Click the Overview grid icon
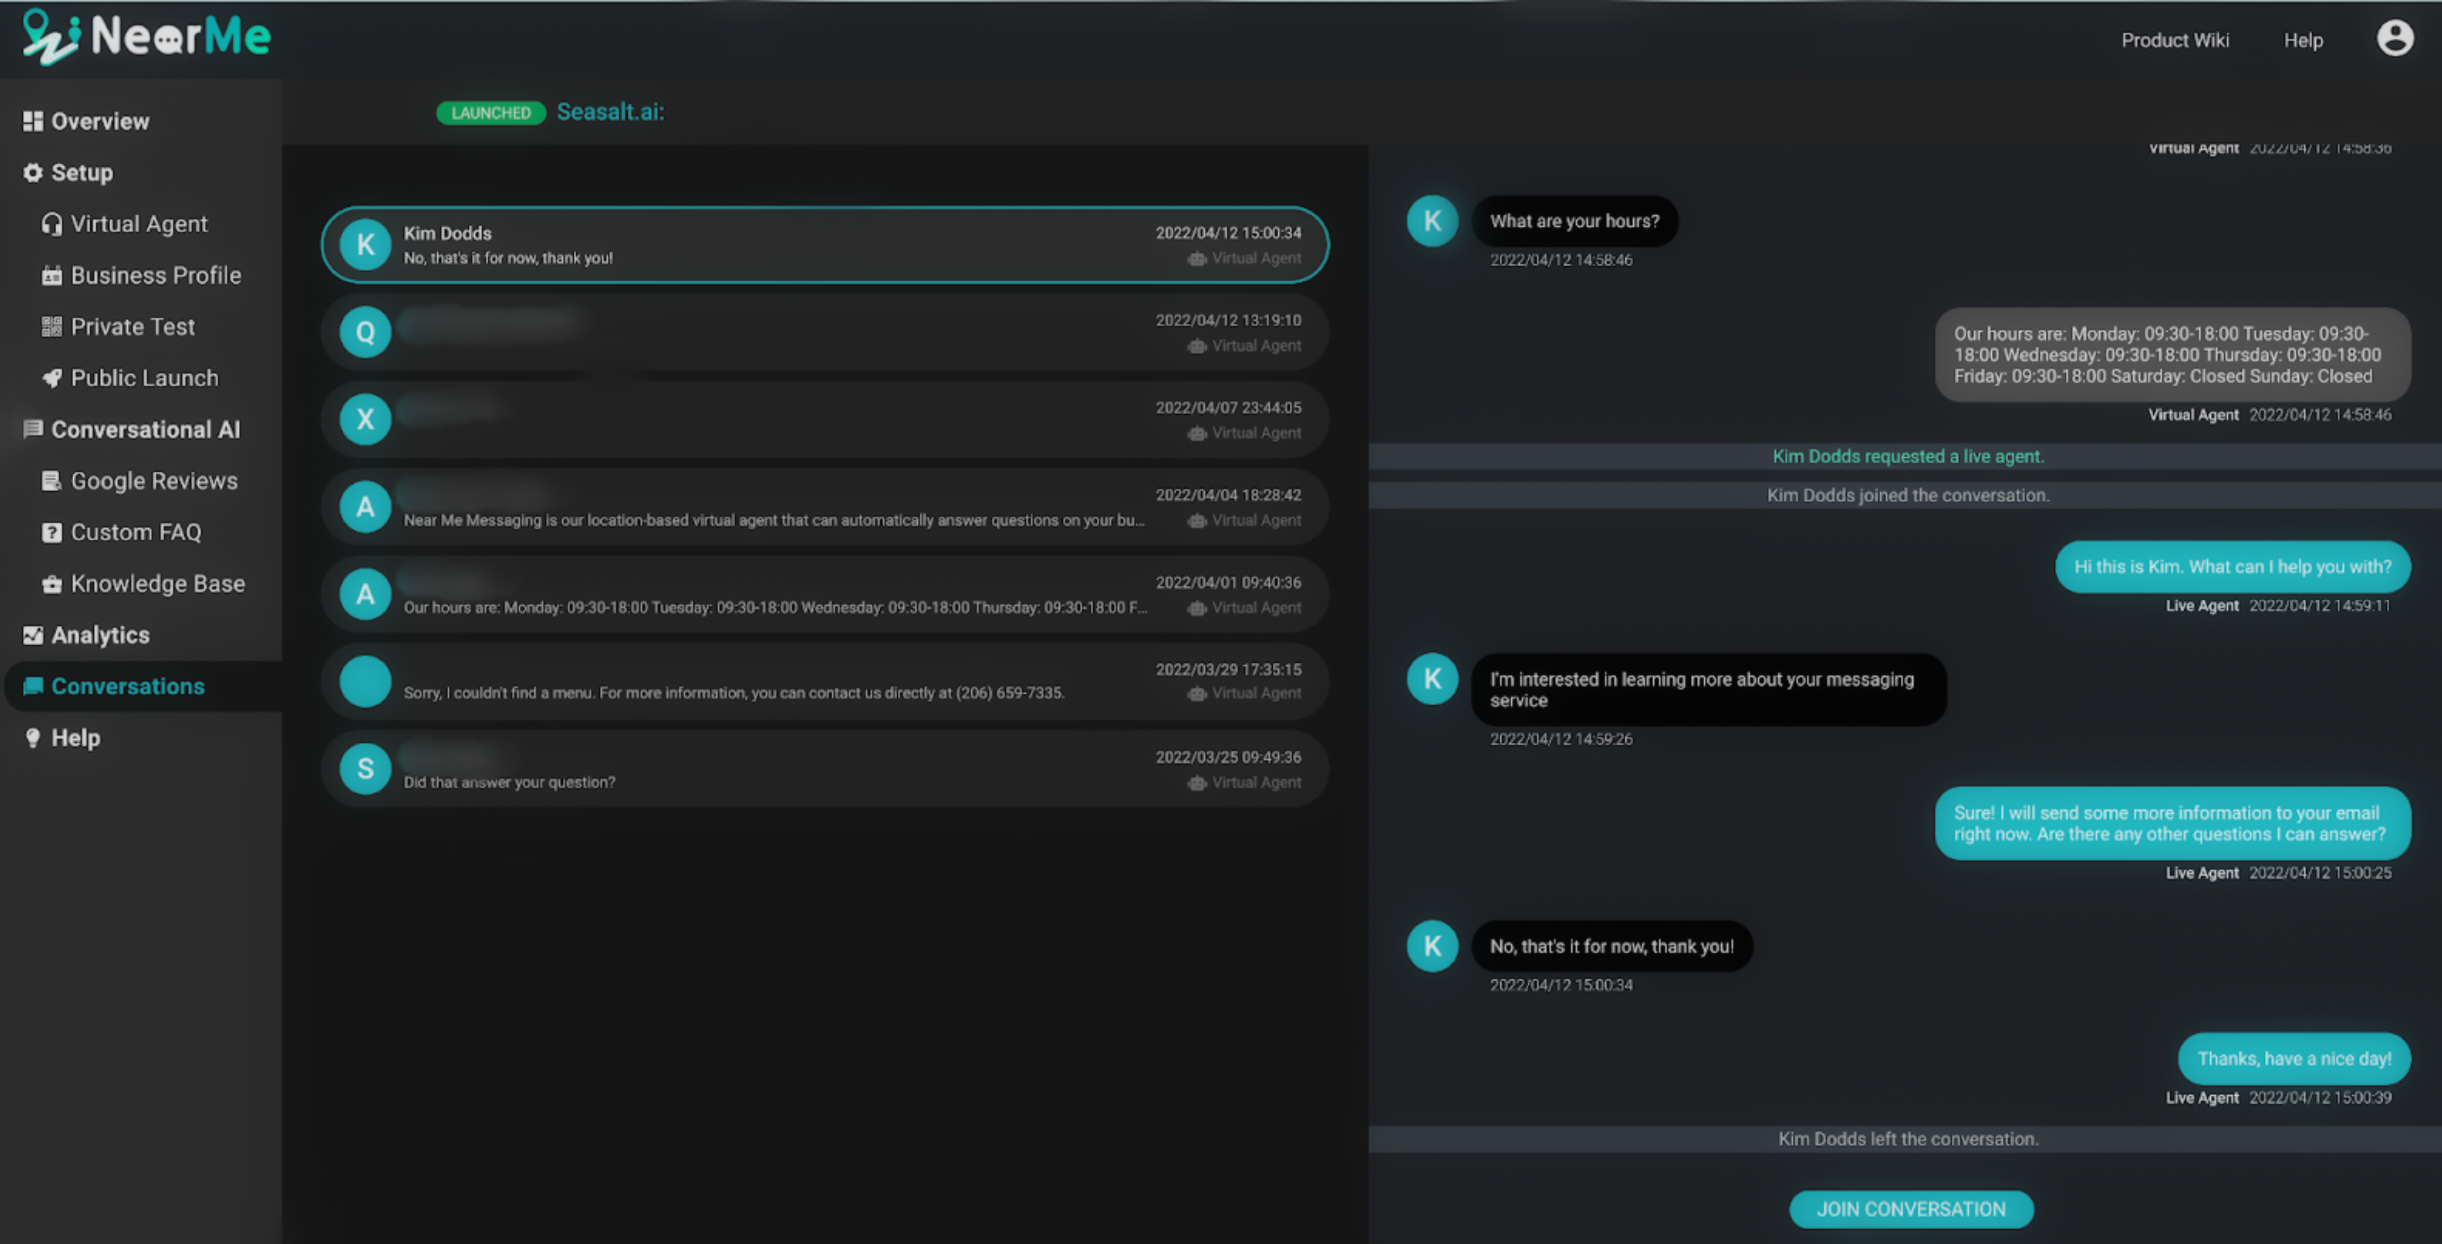The height and width of the screenshot is (1244, 2442). pos(33,121)
